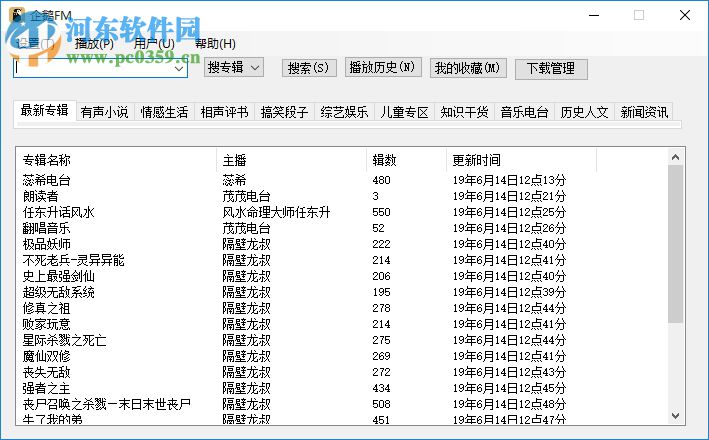Switch to the 最新专辑 tab

(45, 110)
